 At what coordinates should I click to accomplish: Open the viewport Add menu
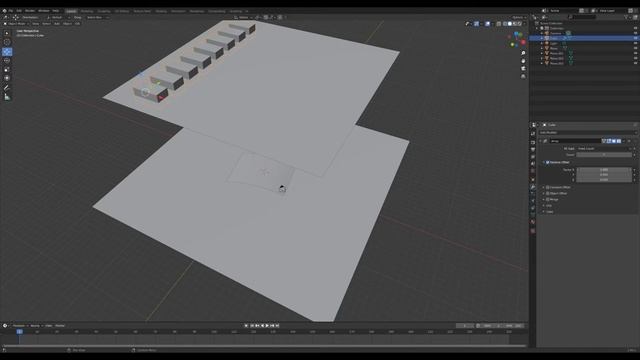(x=57, y=24)
